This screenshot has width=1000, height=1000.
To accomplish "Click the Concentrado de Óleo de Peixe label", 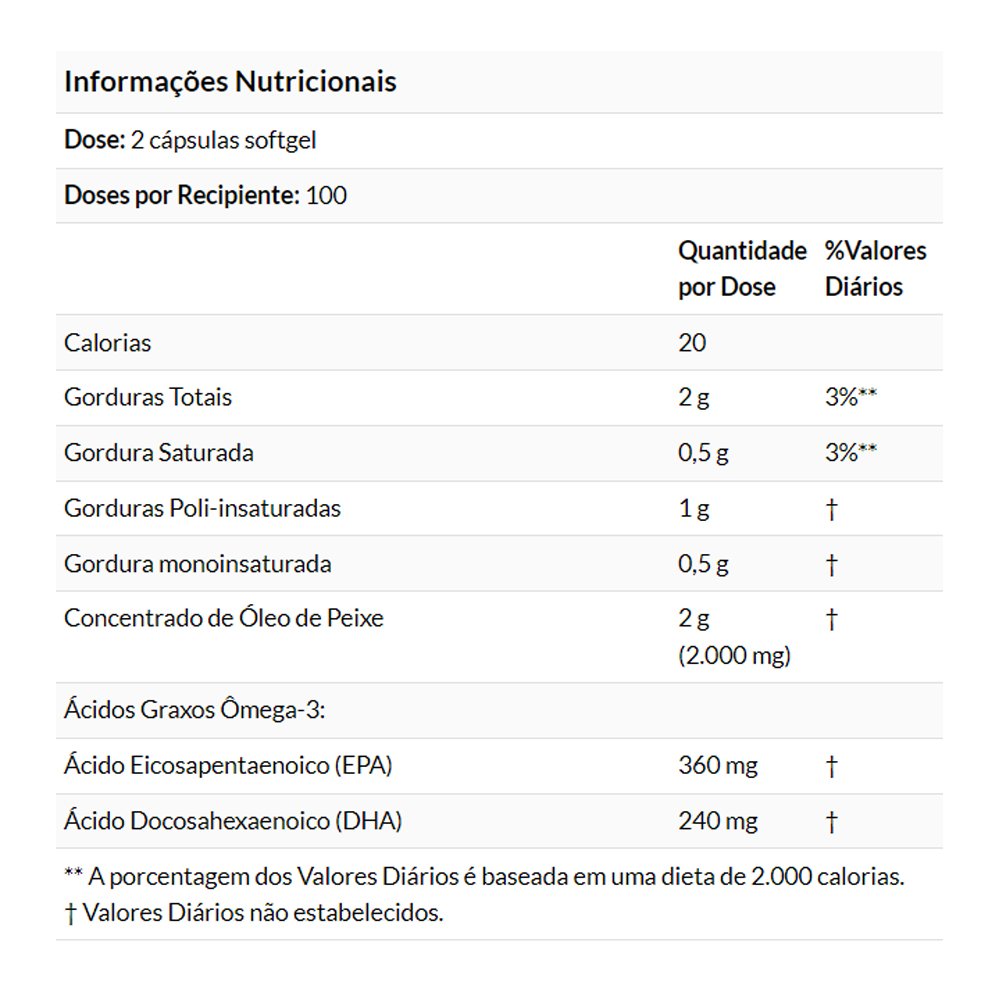I will pyautogui.click(x=224, y=618).
